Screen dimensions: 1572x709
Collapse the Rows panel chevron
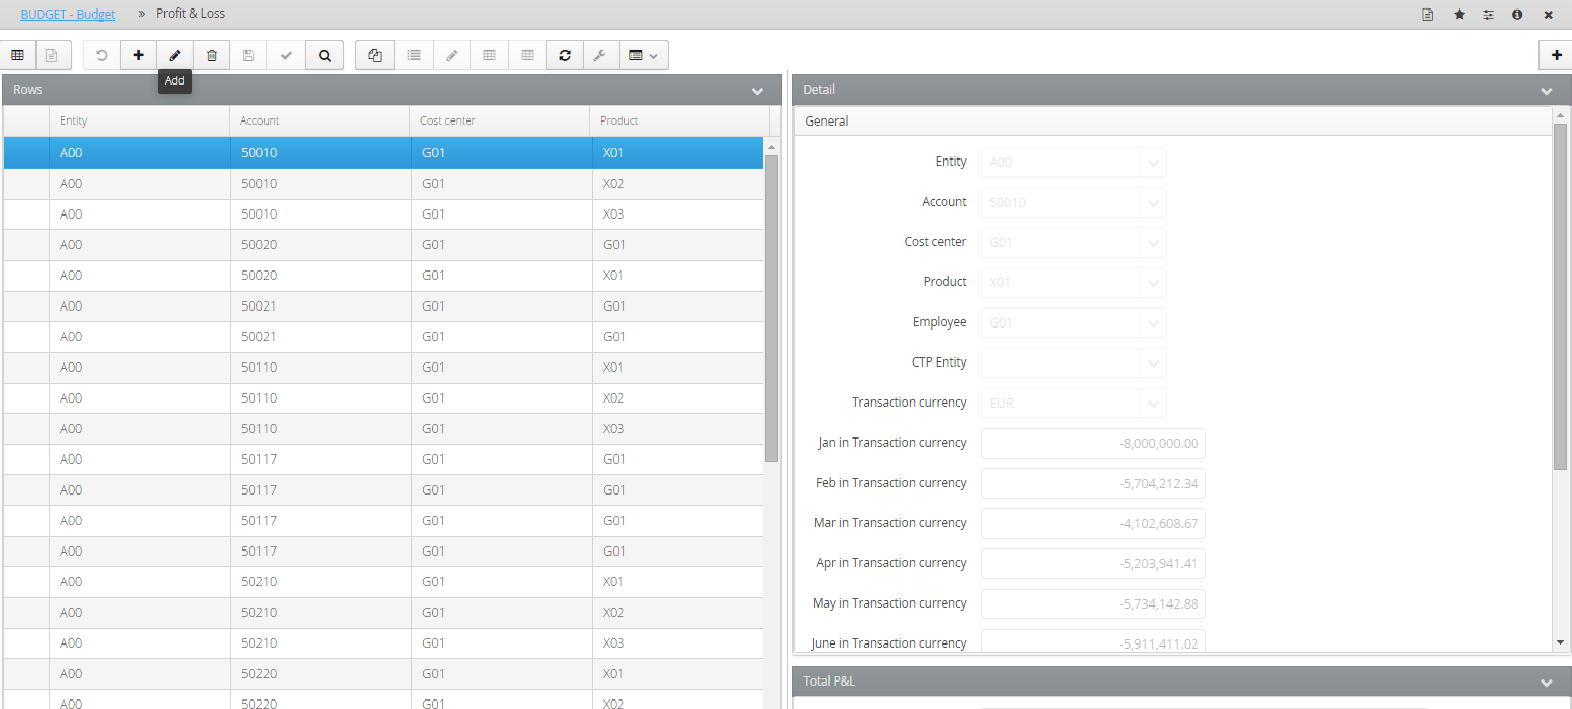tap(757, 91)
